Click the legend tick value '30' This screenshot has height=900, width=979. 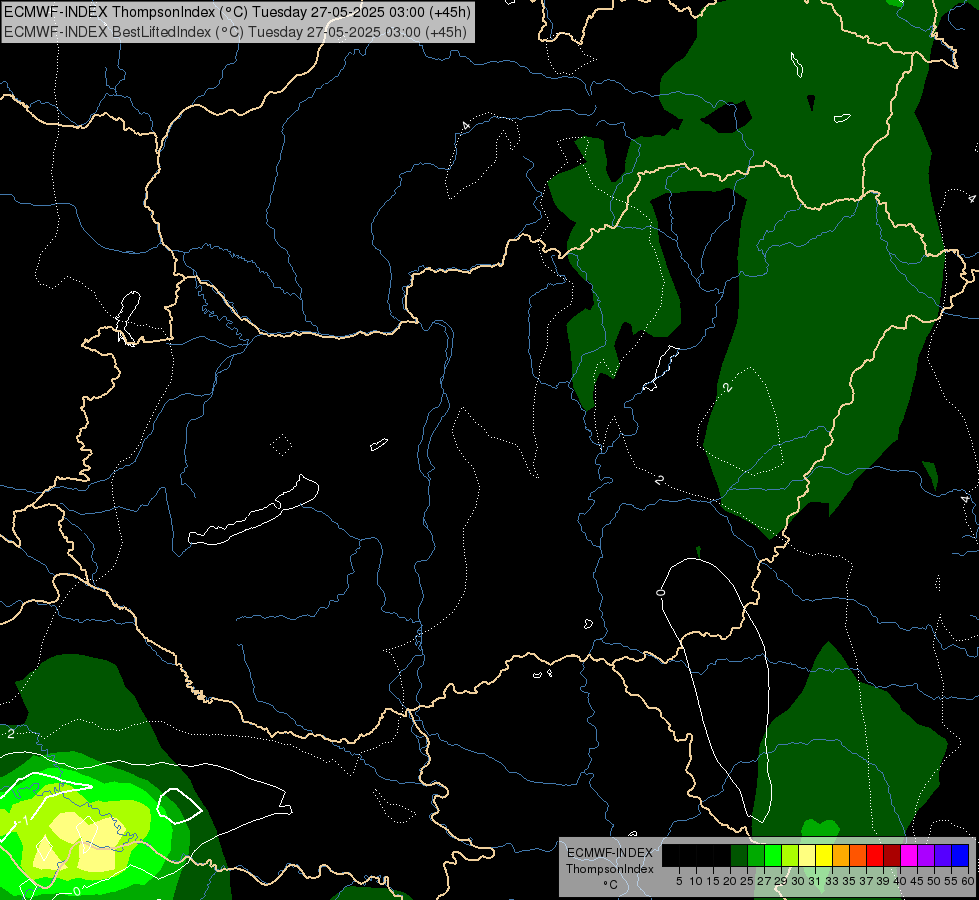click(x=798, y=881)
